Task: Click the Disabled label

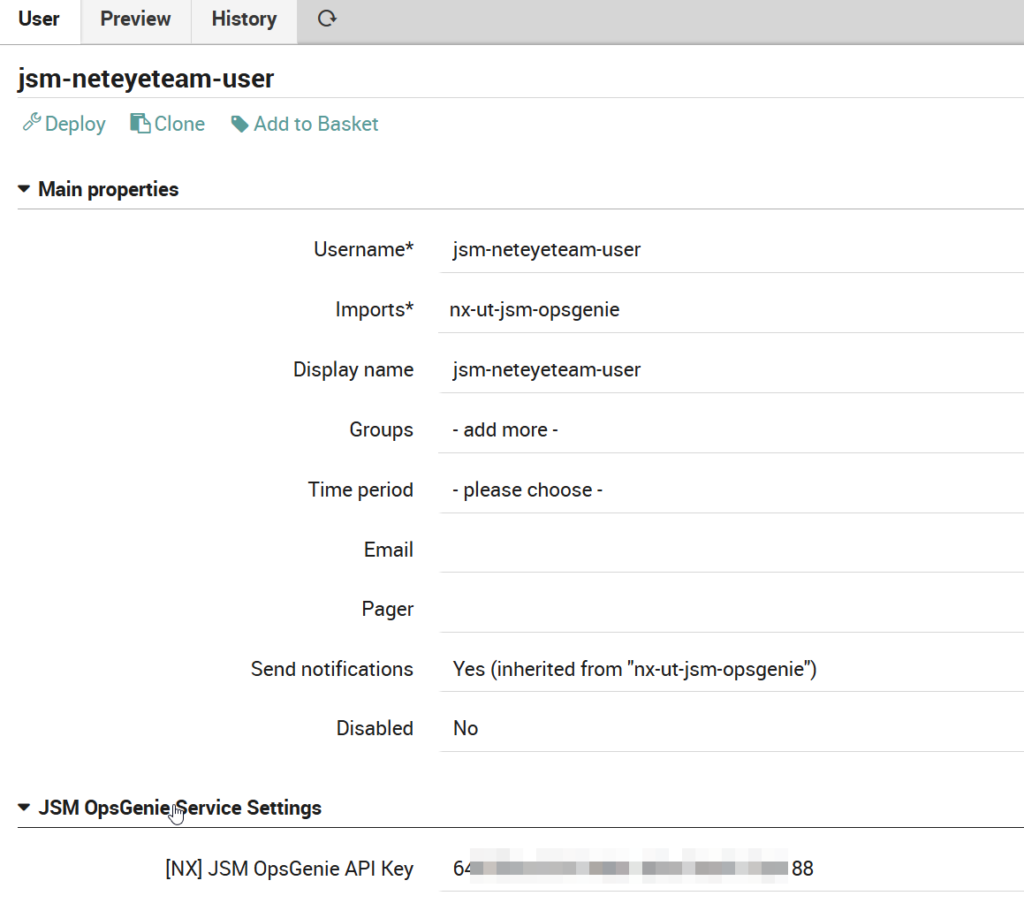Action: point(375,728)
